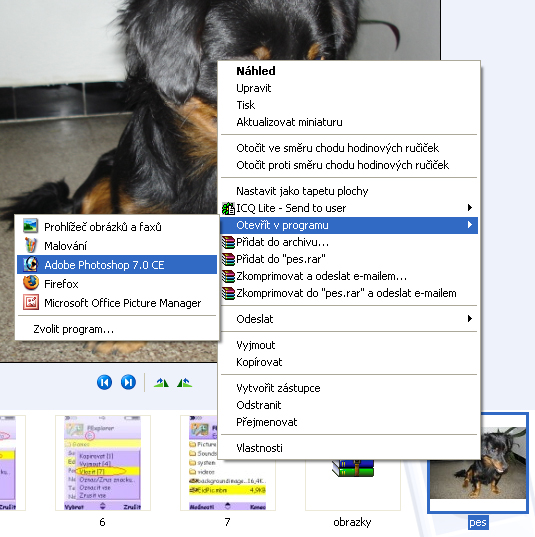Go to previous image in filmstrip
The height and width of the screenshot is (537, 535).
click(104, 382)
